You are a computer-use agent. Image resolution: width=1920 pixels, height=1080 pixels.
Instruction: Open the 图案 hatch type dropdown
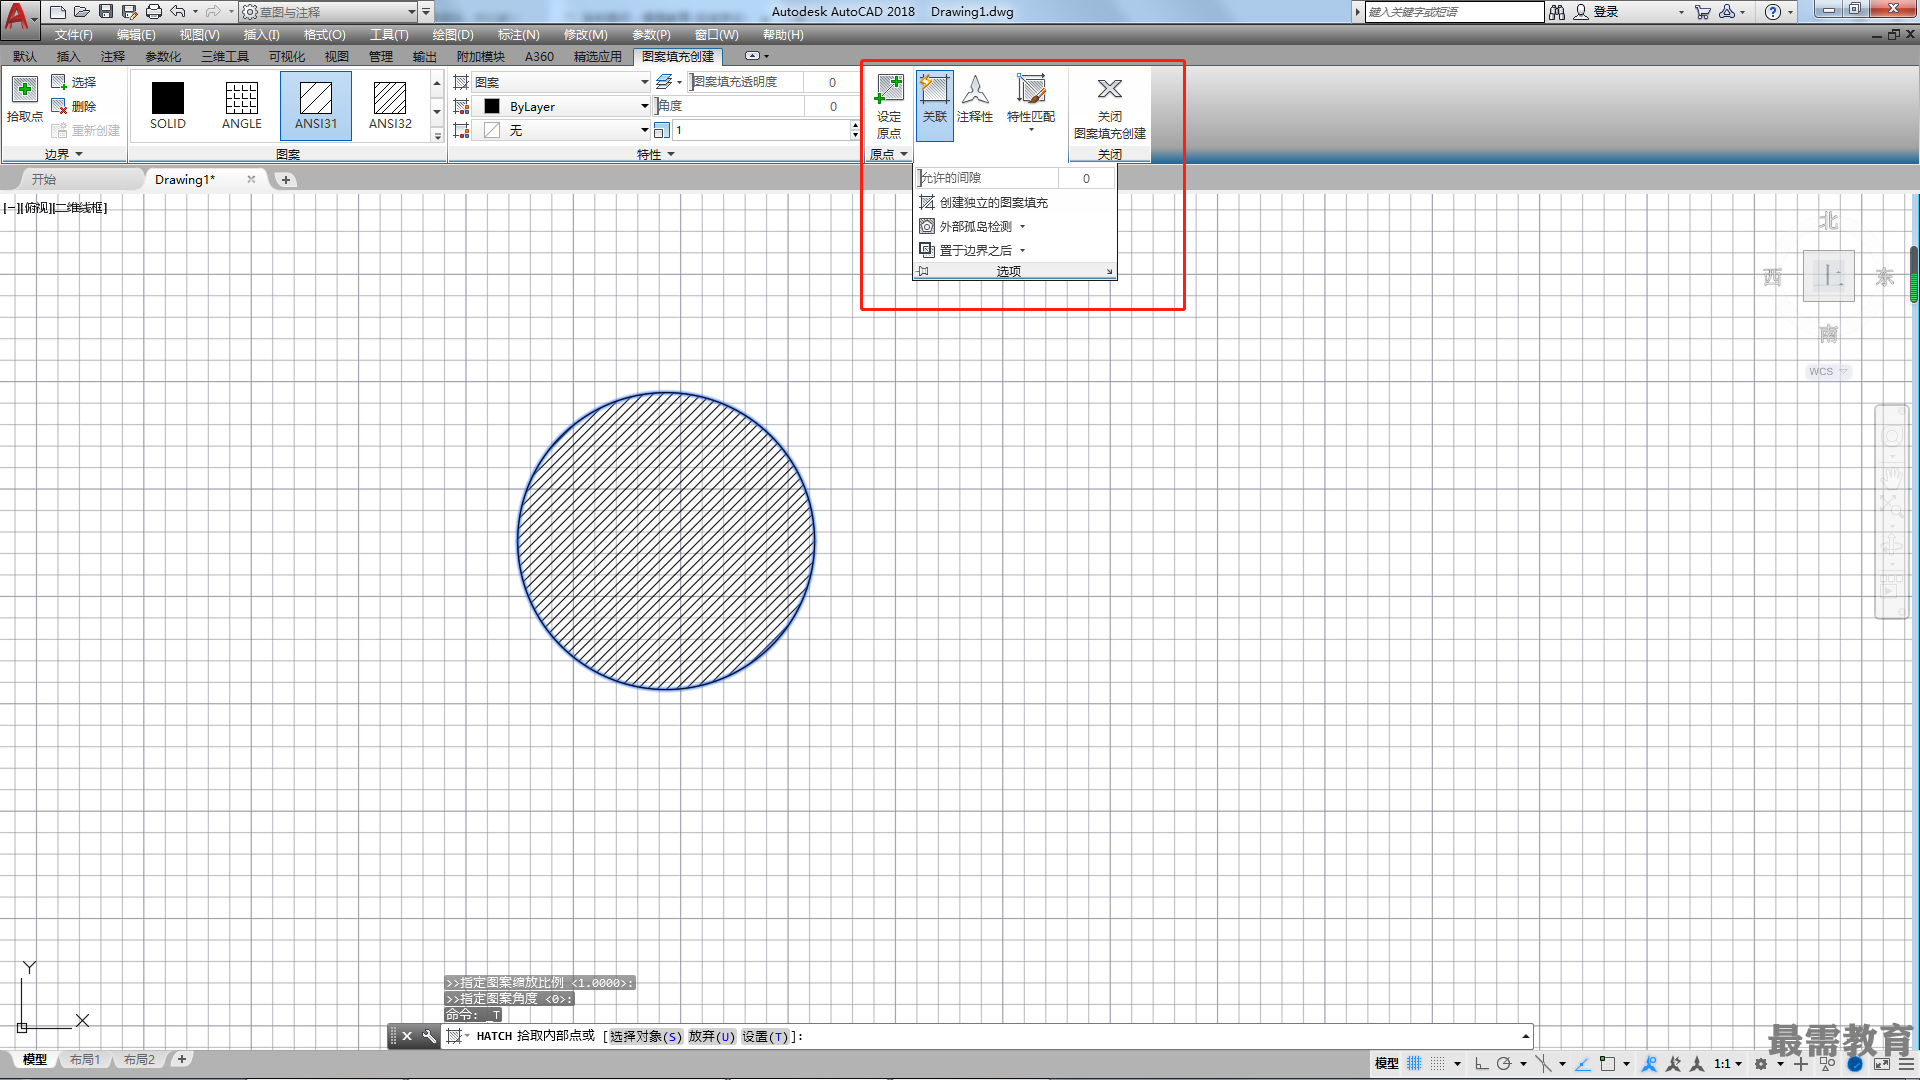(562, 82)
